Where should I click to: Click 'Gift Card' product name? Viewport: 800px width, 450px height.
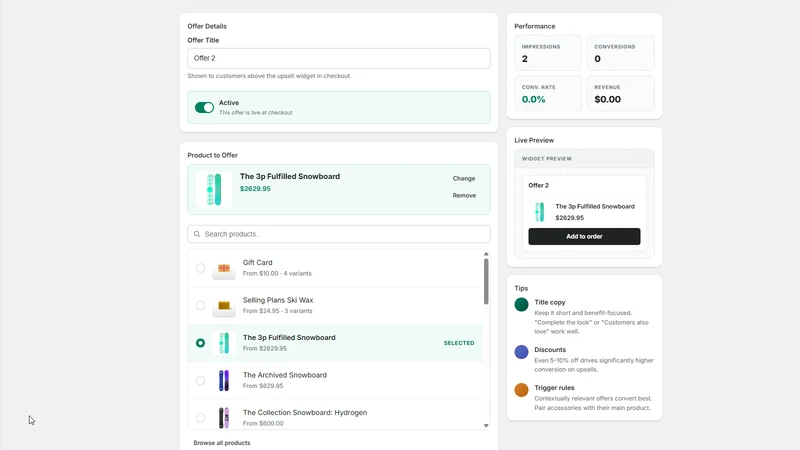click(258, 263)
